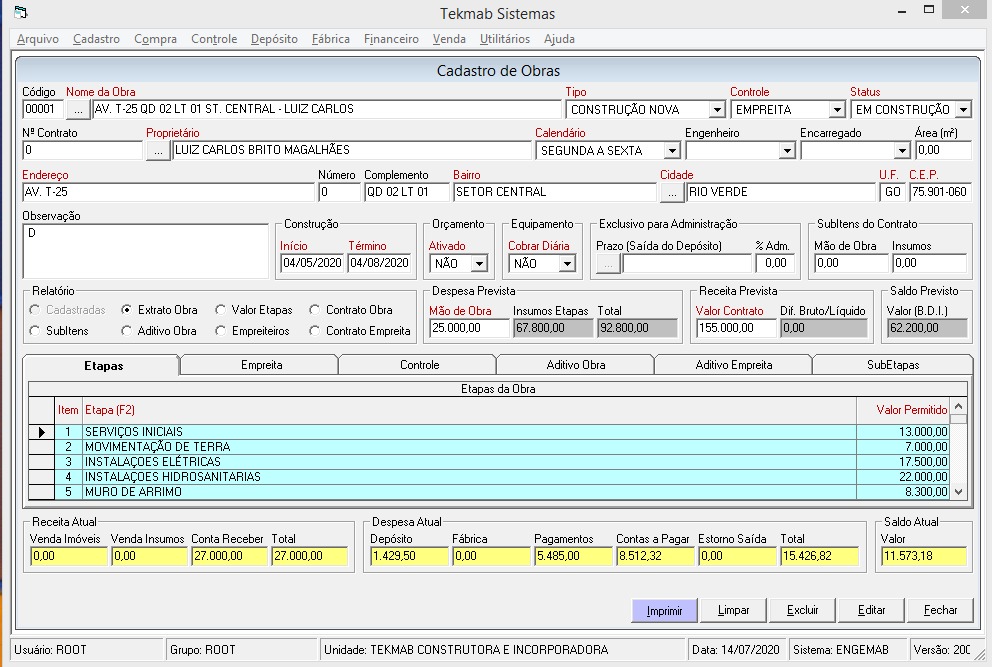Open lookup button beside Código field
992x667 pixels.
(x=78, y=110)
